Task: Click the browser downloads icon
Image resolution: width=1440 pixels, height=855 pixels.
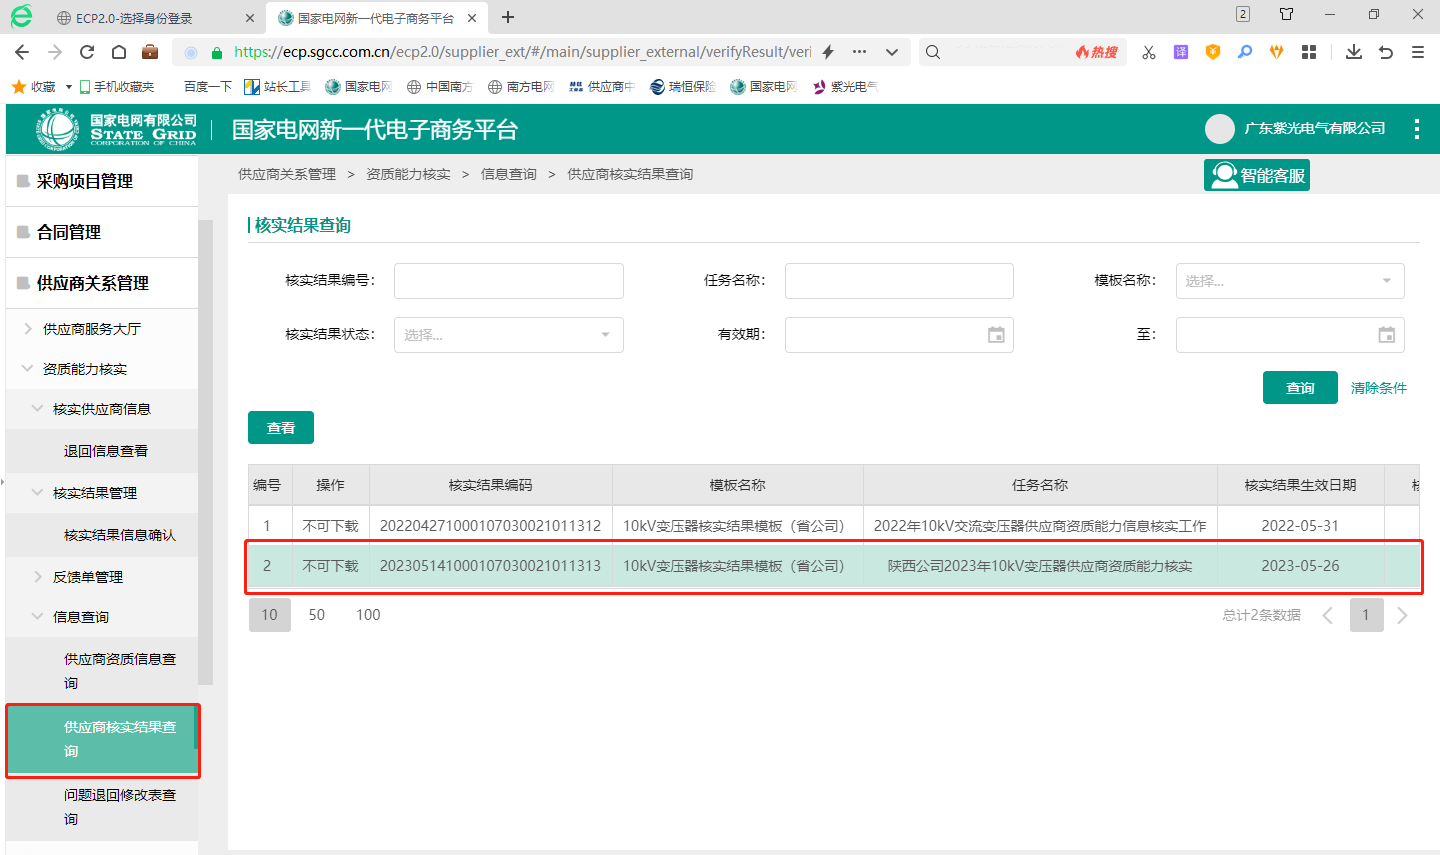Action: pos(1353,51)
